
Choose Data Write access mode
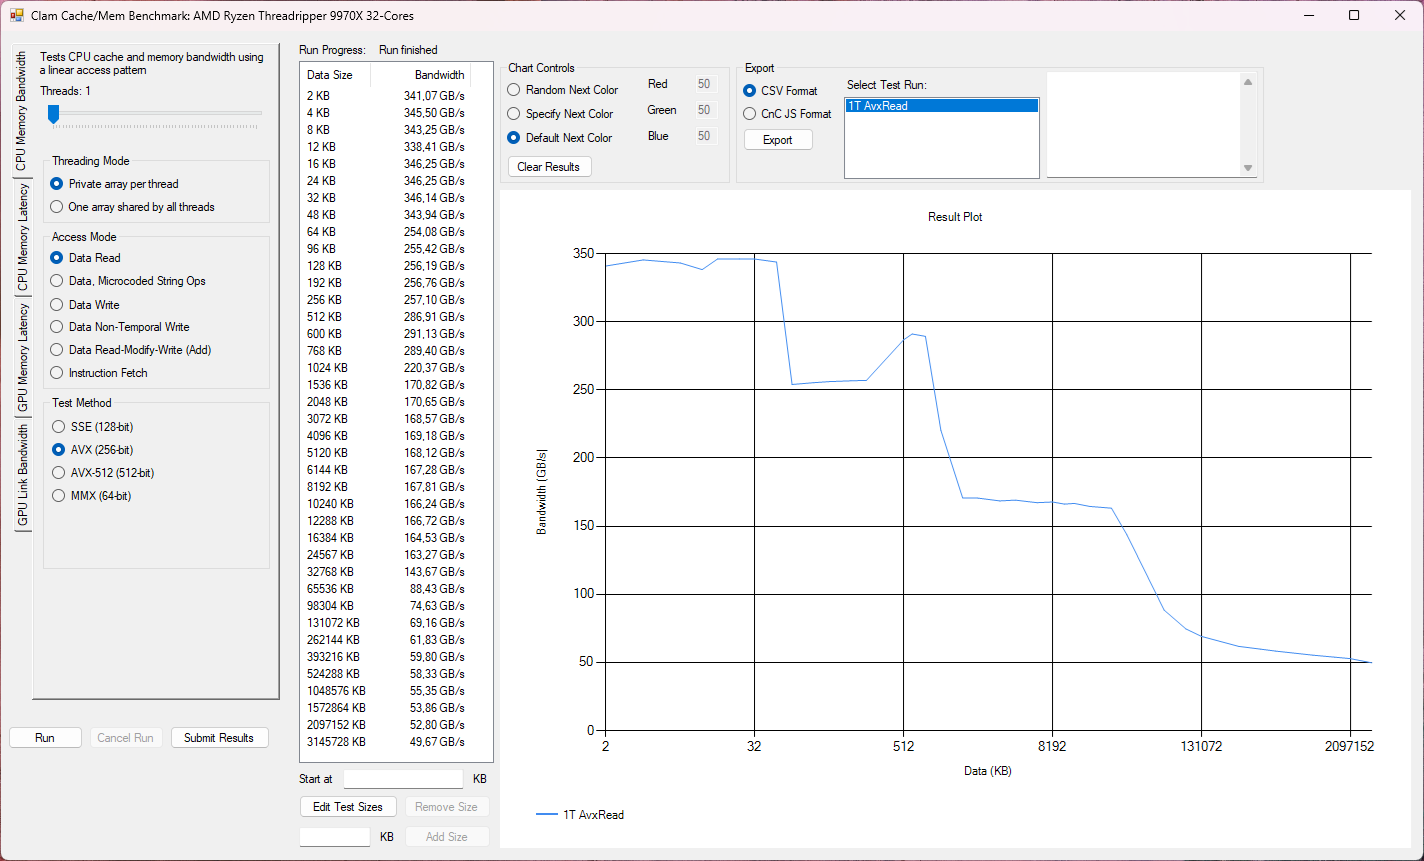[x=85, y=304]
